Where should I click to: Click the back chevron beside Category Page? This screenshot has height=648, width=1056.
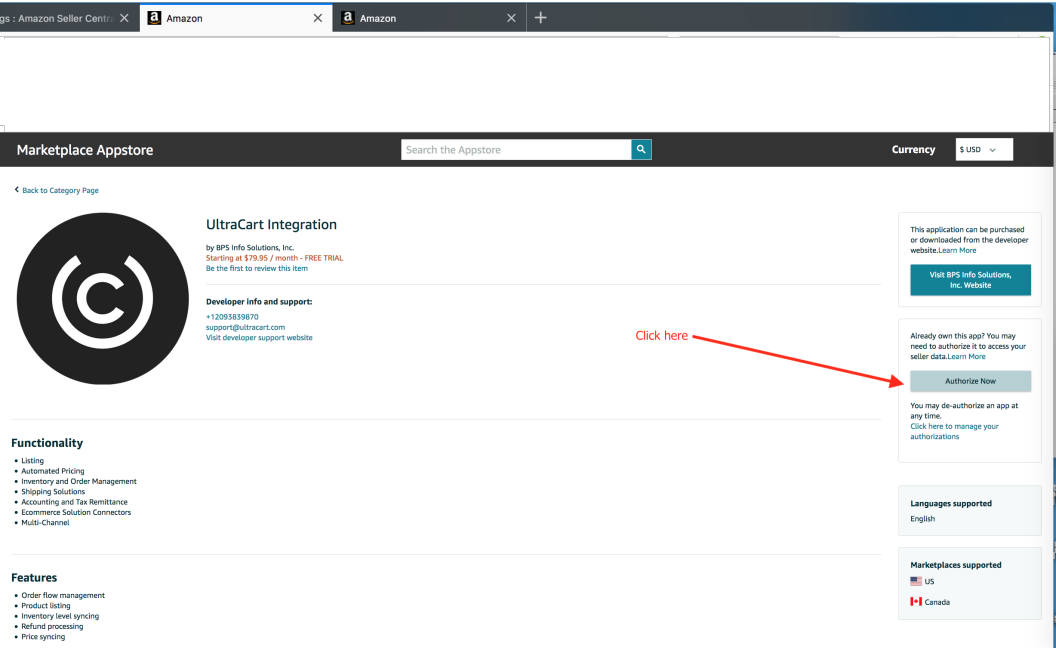[x=17, y=190]
